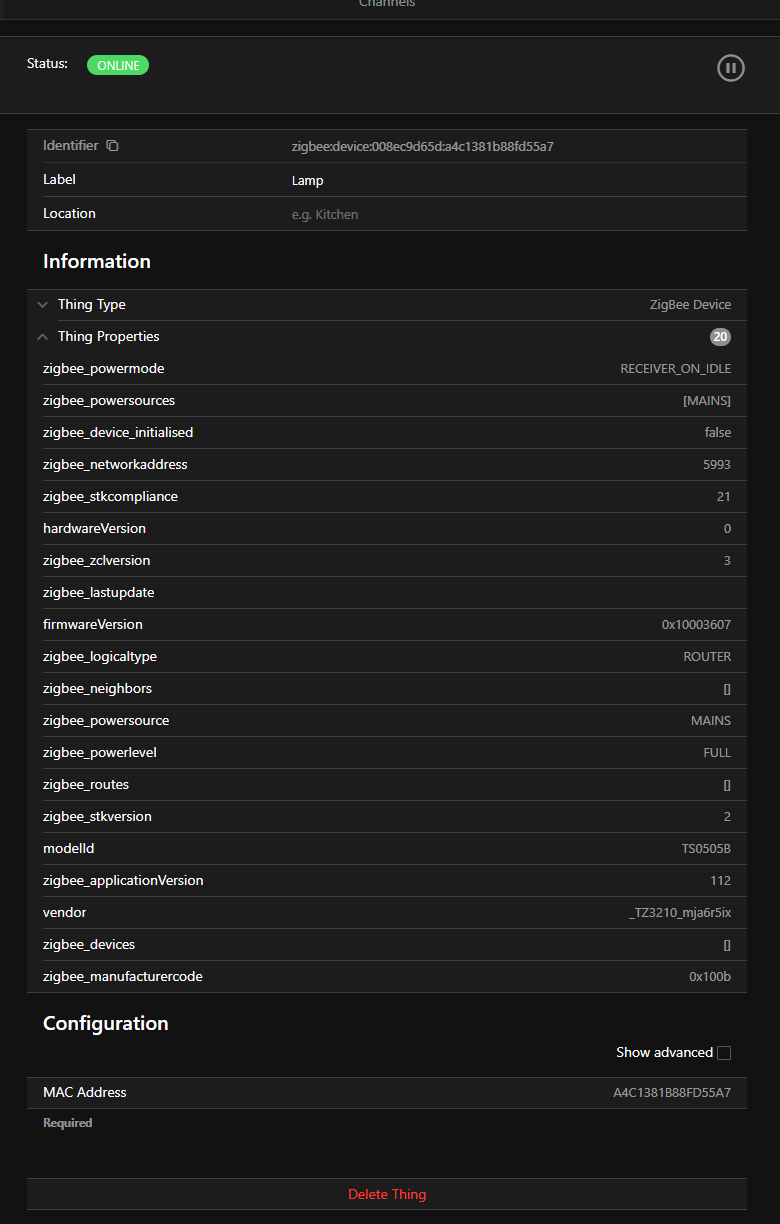Copy the Identifier with the copy icon
The image size is (780, 1224).
pyautogui.click(x=113, y=146)
